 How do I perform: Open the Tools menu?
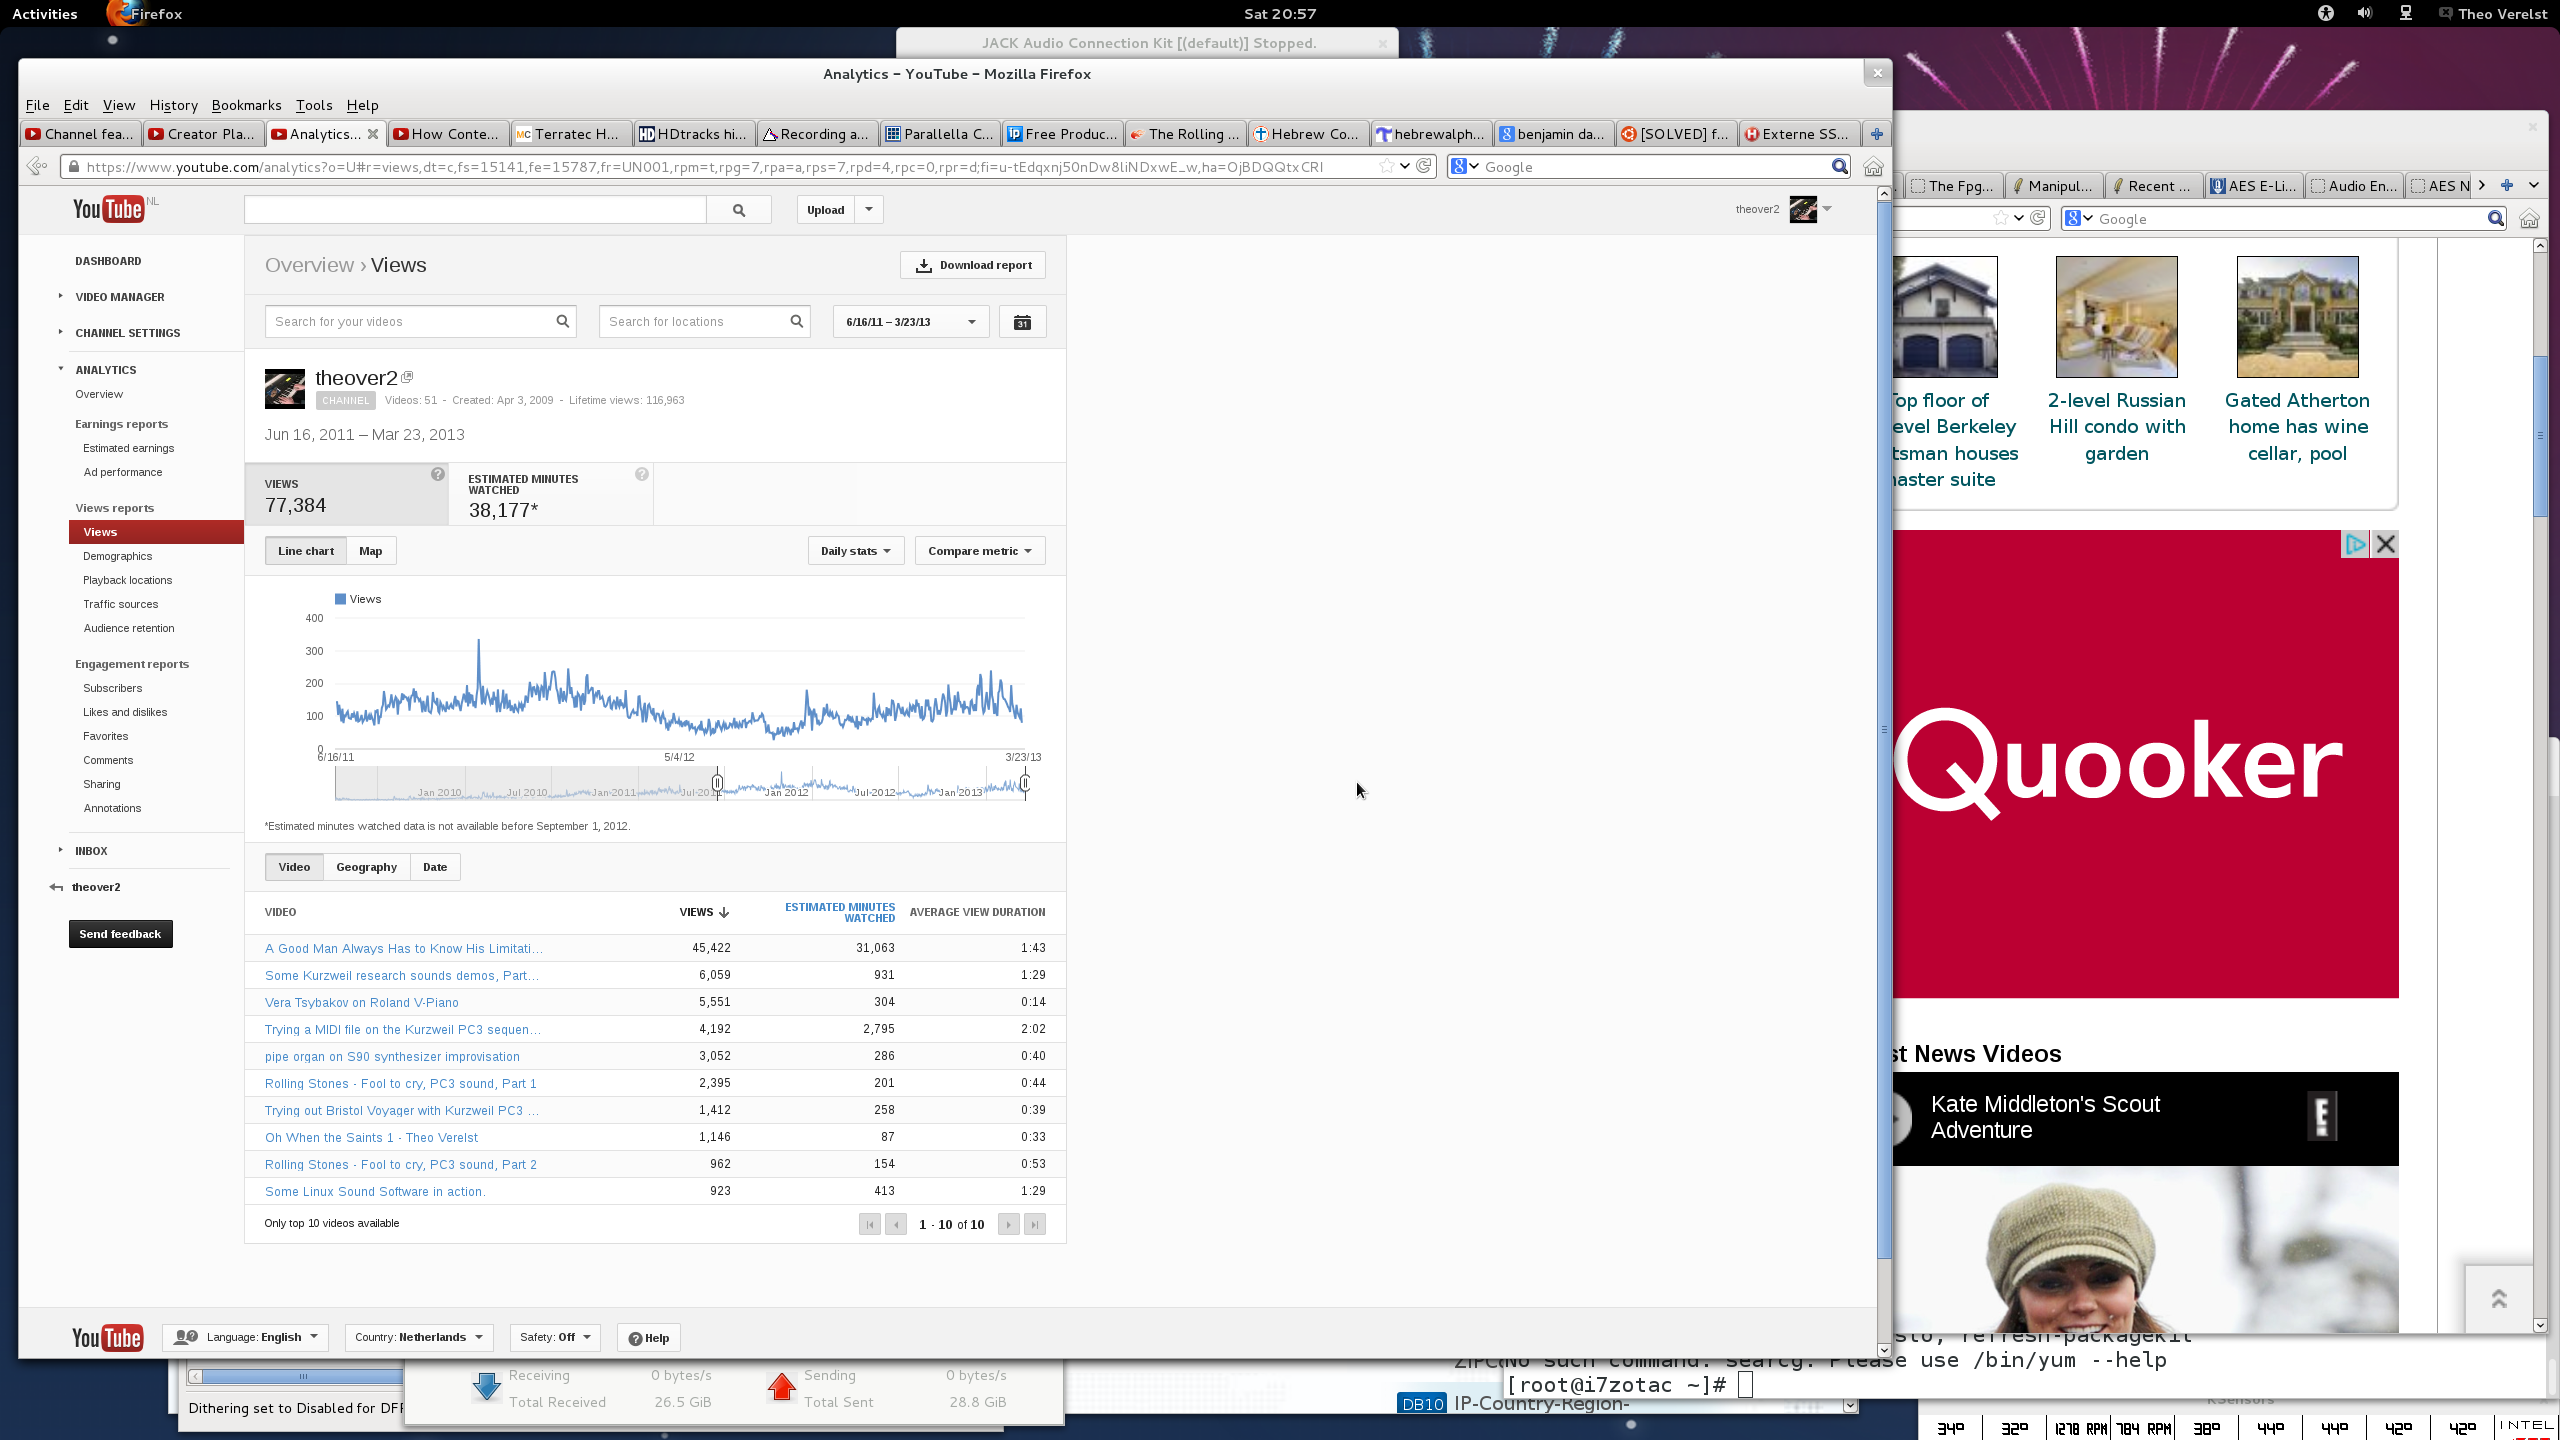point(313,105)
